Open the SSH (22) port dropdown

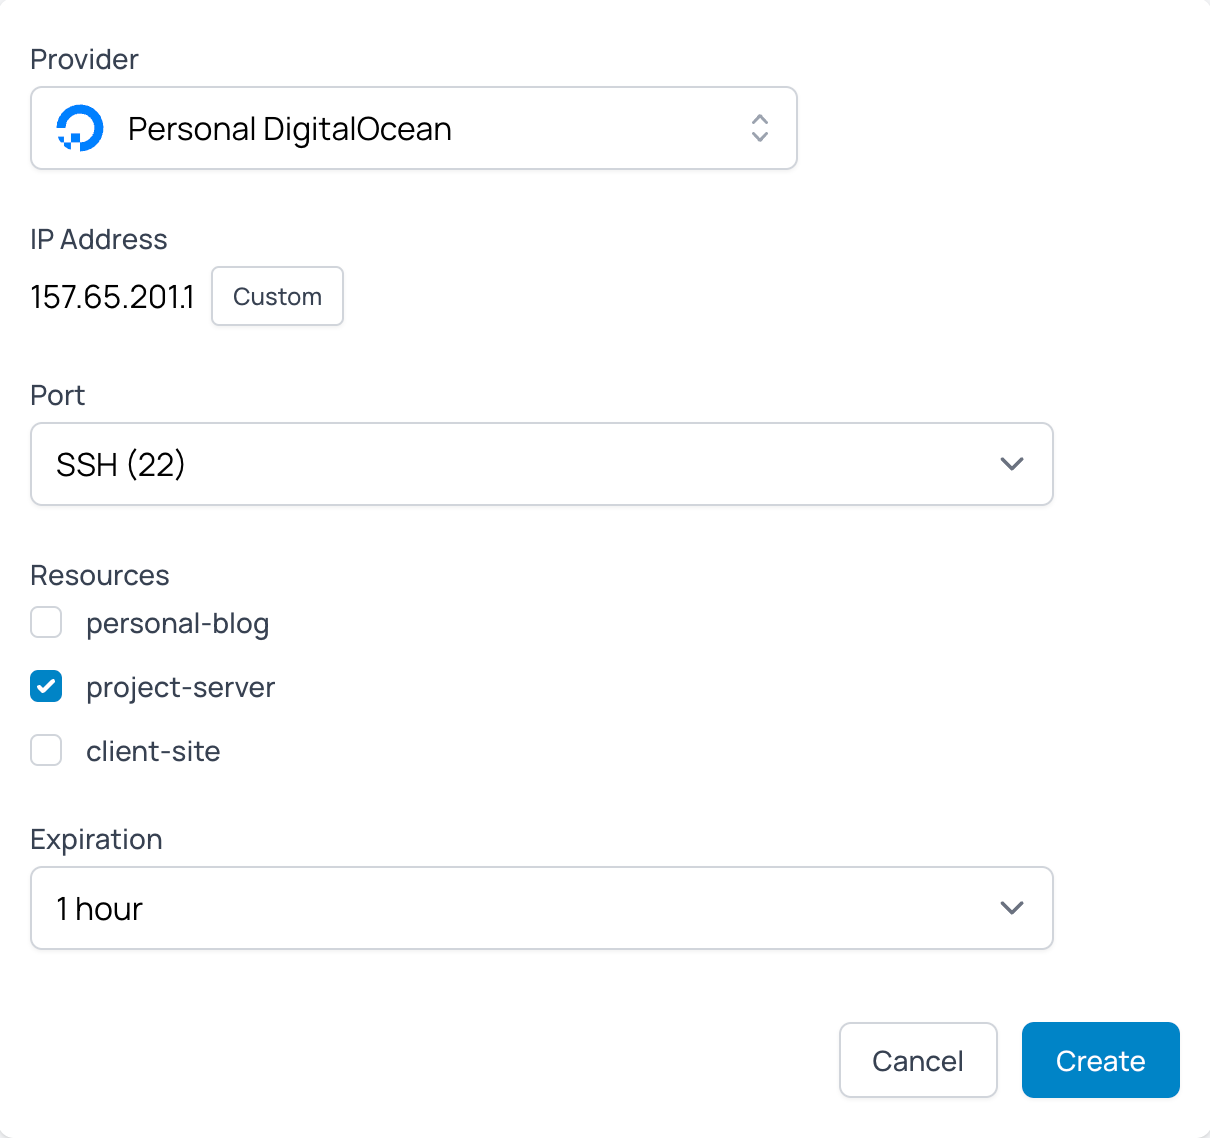pyautogui.click(x=542, y=464)
